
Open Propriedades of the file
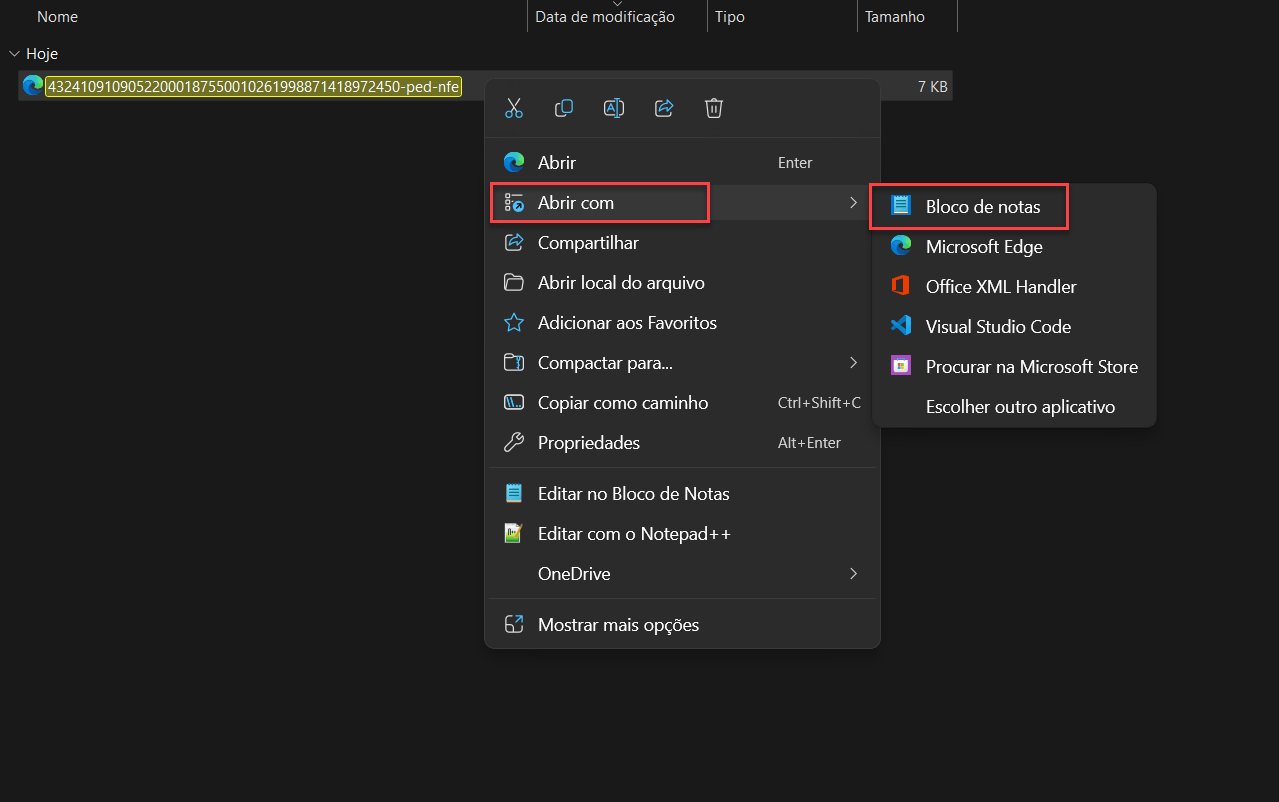pos(588,443)
